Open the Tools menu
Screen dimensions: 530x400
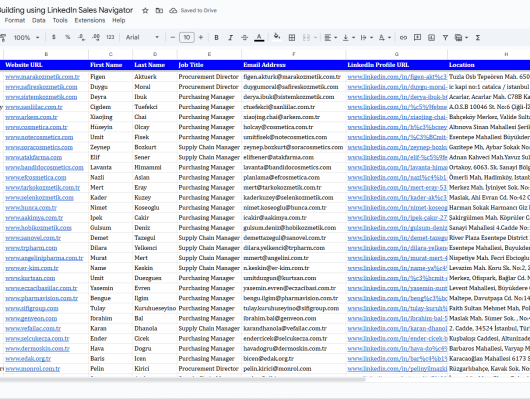[60, 20]
